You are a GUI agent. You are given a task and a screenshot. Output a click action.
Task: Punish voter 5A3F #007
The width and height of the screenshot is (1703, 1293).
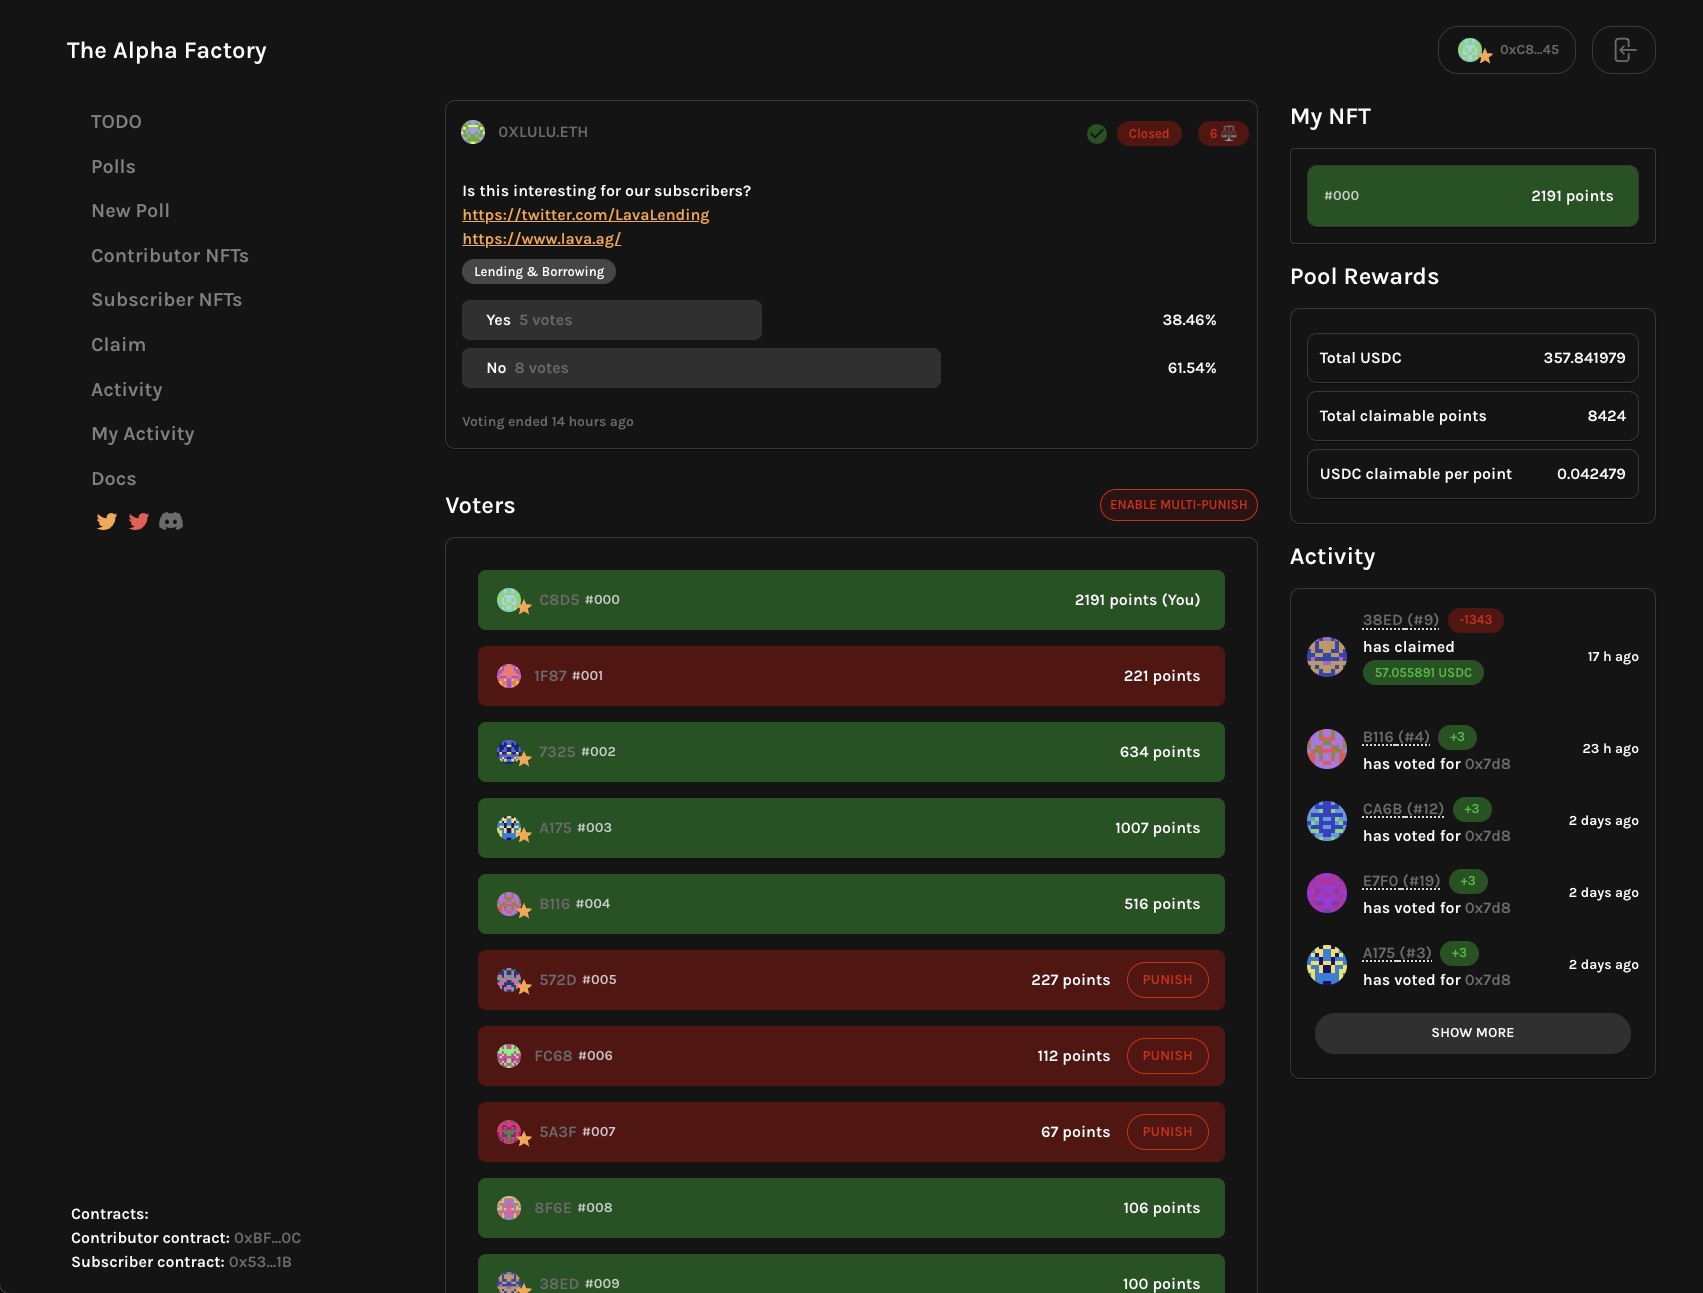point(1167,1132)
